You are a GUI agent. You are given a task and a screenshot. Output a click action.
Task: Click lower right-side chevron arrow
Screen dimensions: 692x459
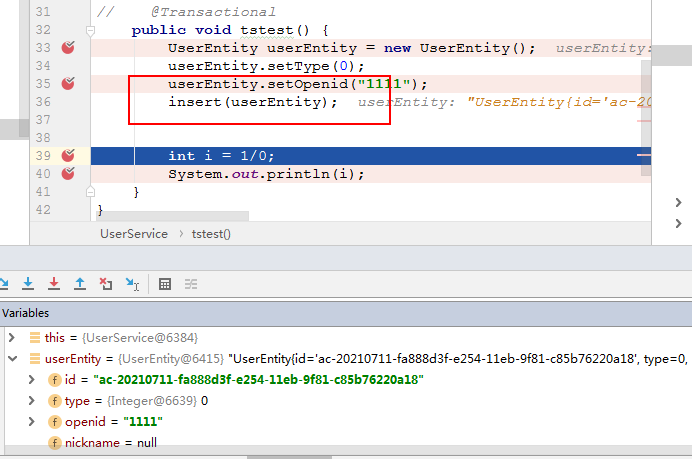[678, 224]
